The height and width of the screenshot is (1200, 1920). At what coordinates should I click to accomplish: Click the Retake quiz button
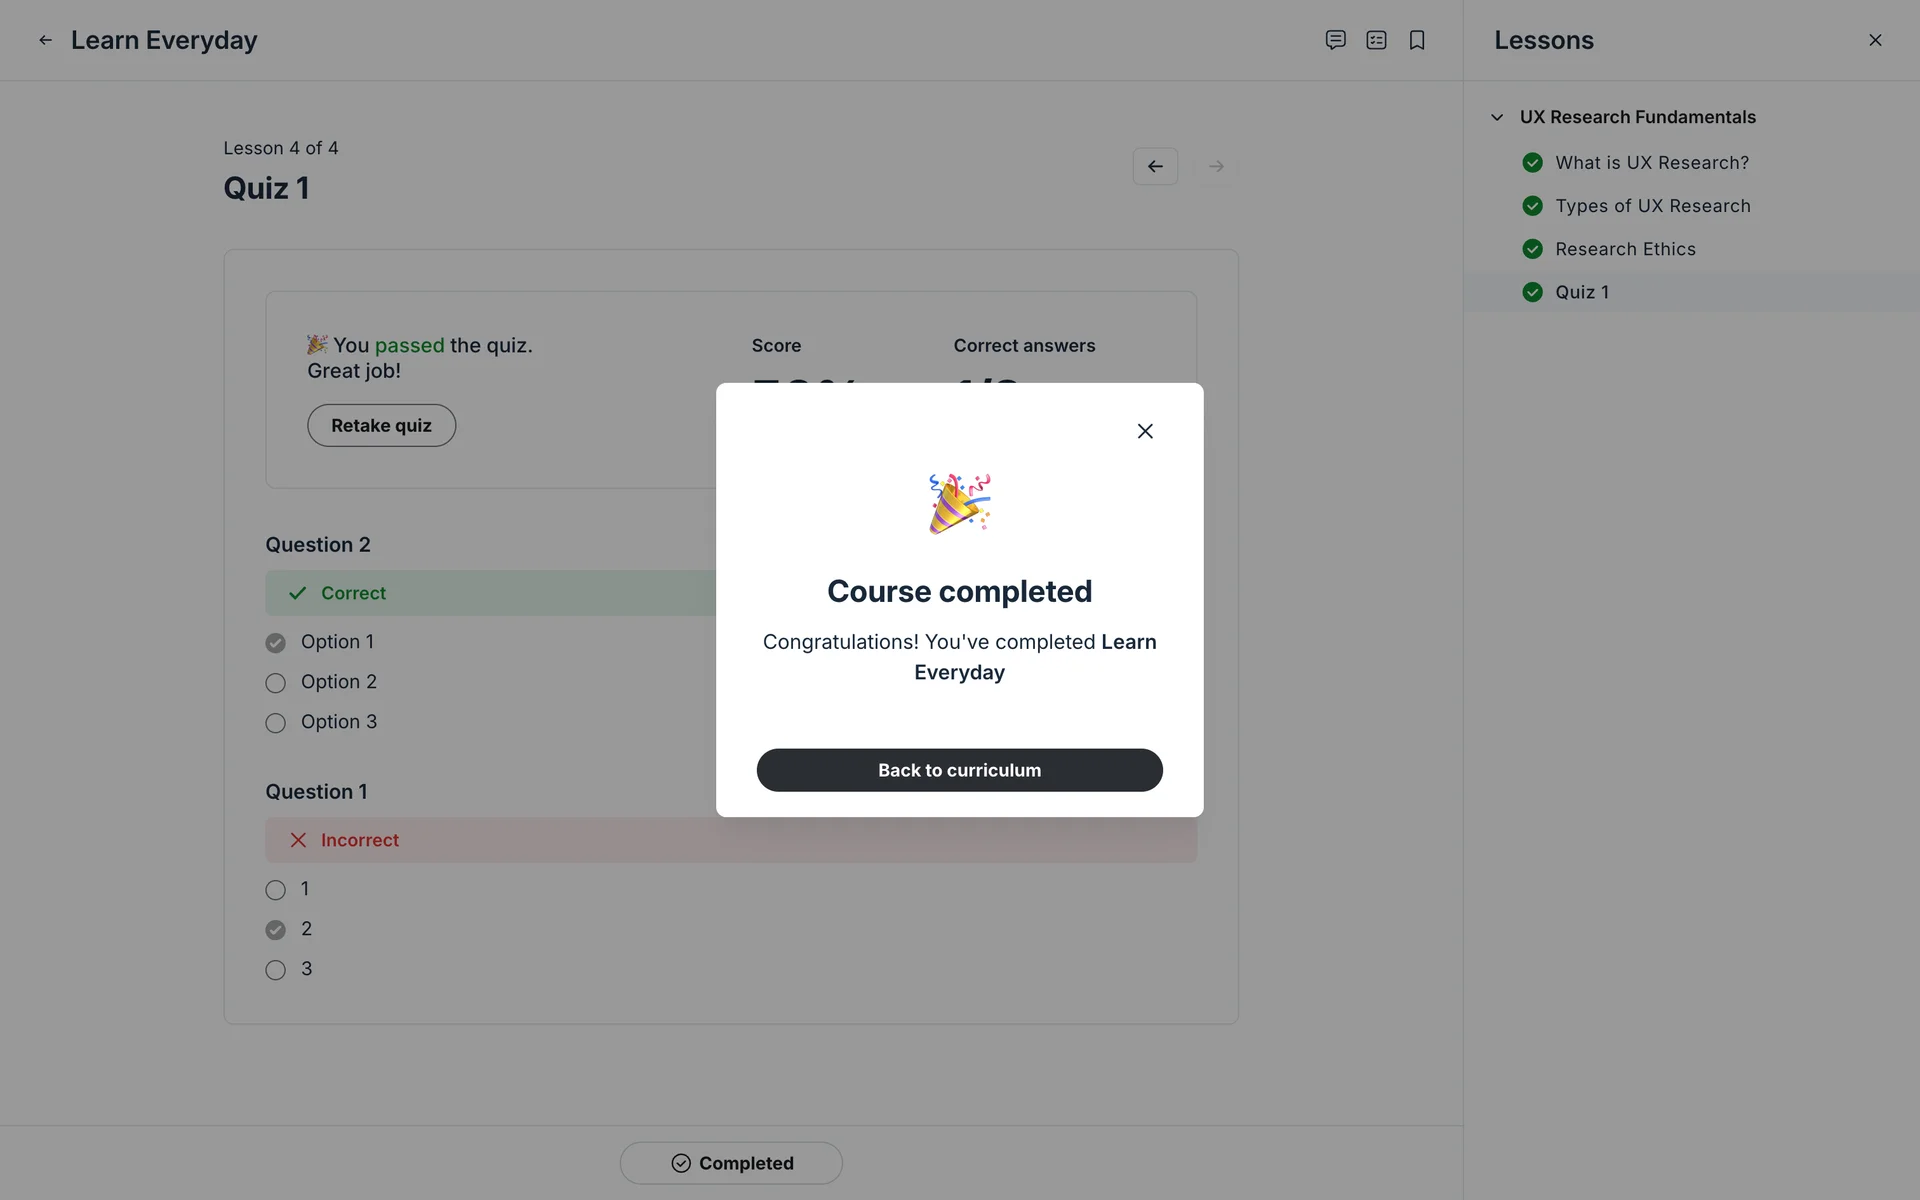pyautogui.click(x=381, y=426)
